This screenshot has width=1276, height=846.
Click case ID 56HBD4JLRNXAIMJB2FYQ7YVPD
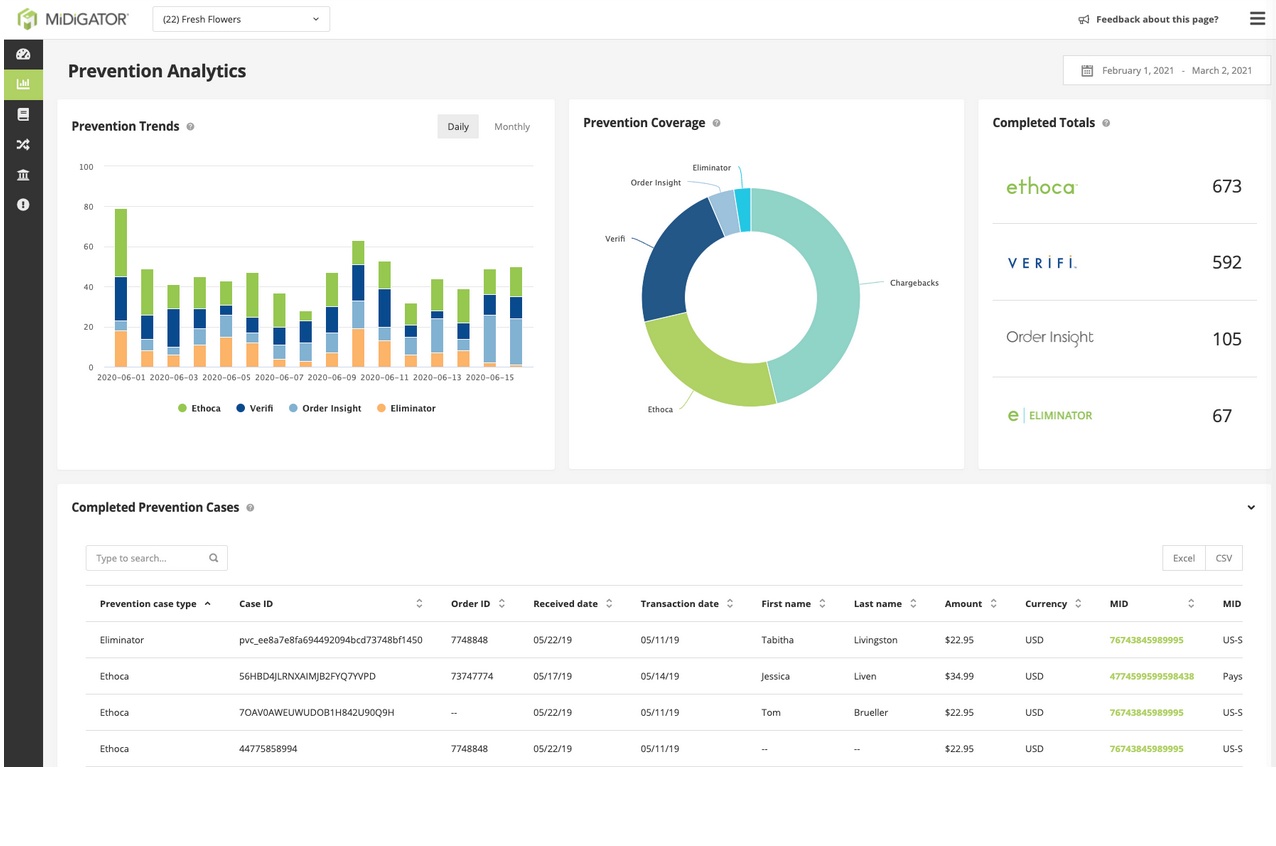pos(307,676)
